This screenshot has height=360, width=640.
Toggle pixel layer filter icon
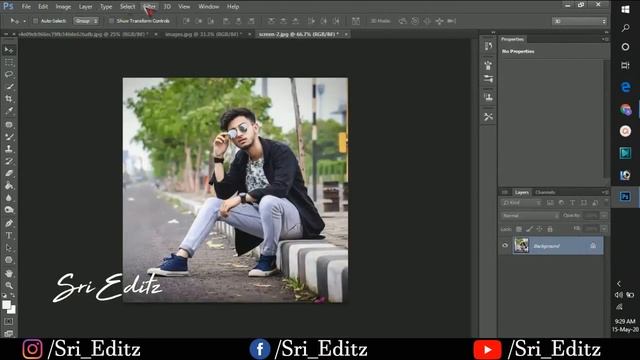click(550, 203)
